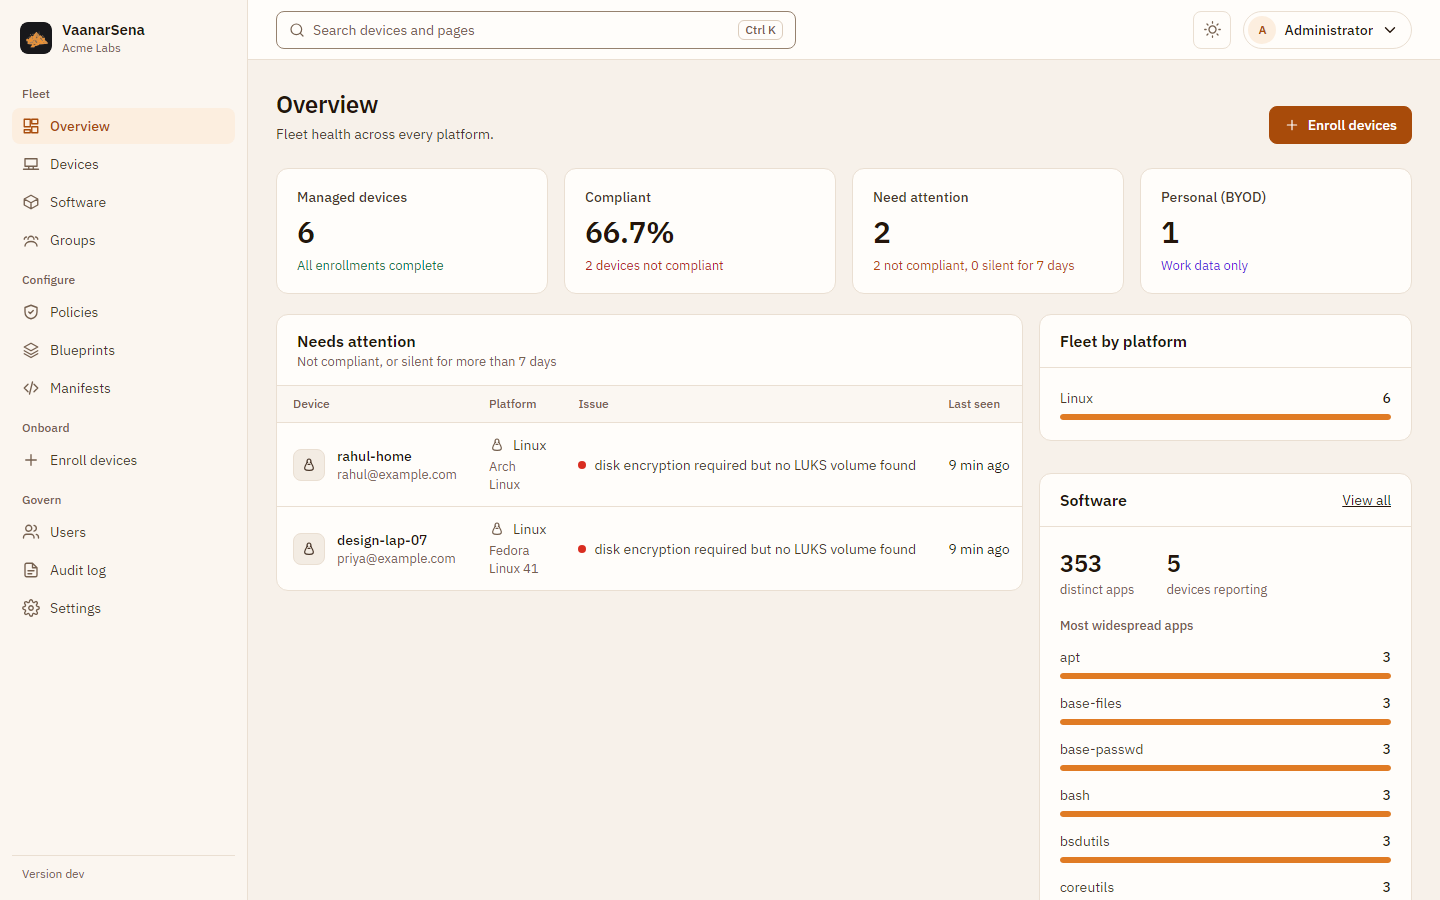
Task: Select the Personal (BYOD) card
Action: click(x=1276, y=231)
